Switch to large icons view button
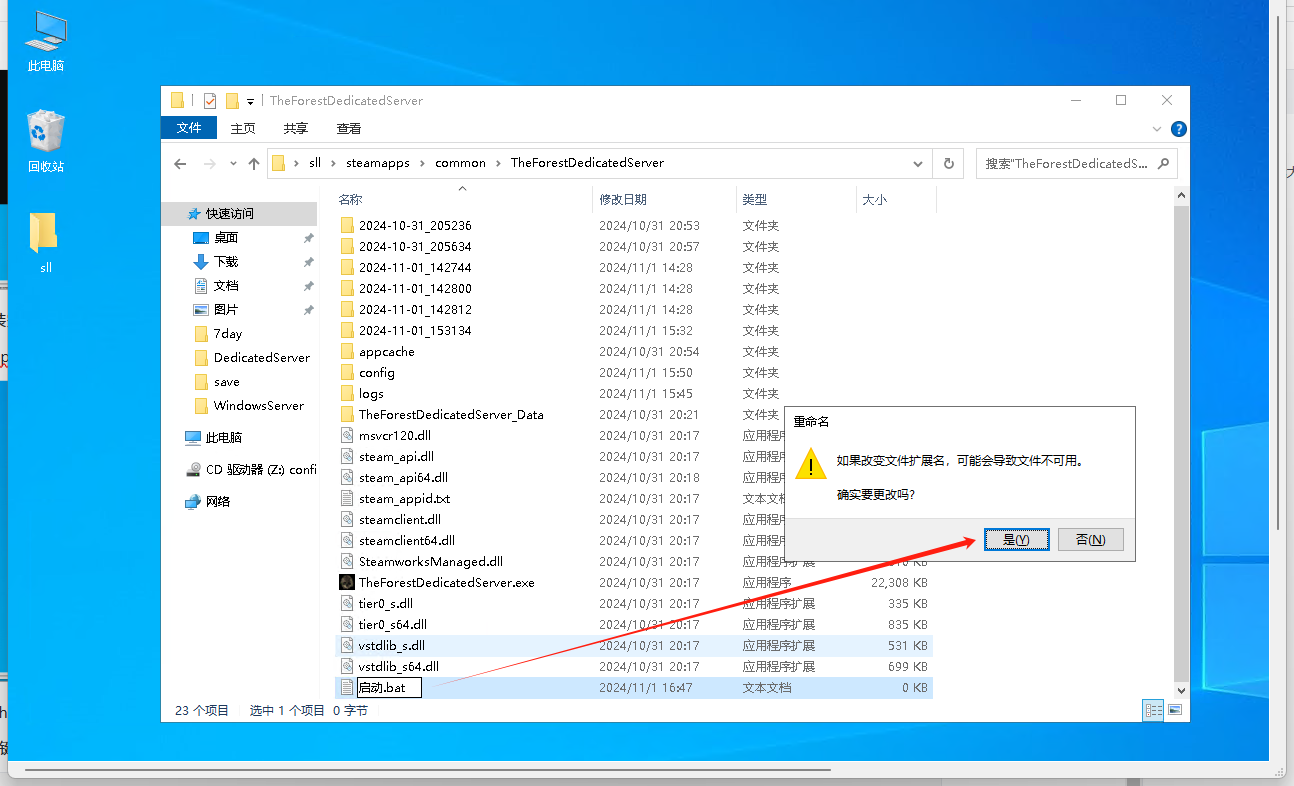This screenshot has height=786, width=1294. pos(1175,710)
